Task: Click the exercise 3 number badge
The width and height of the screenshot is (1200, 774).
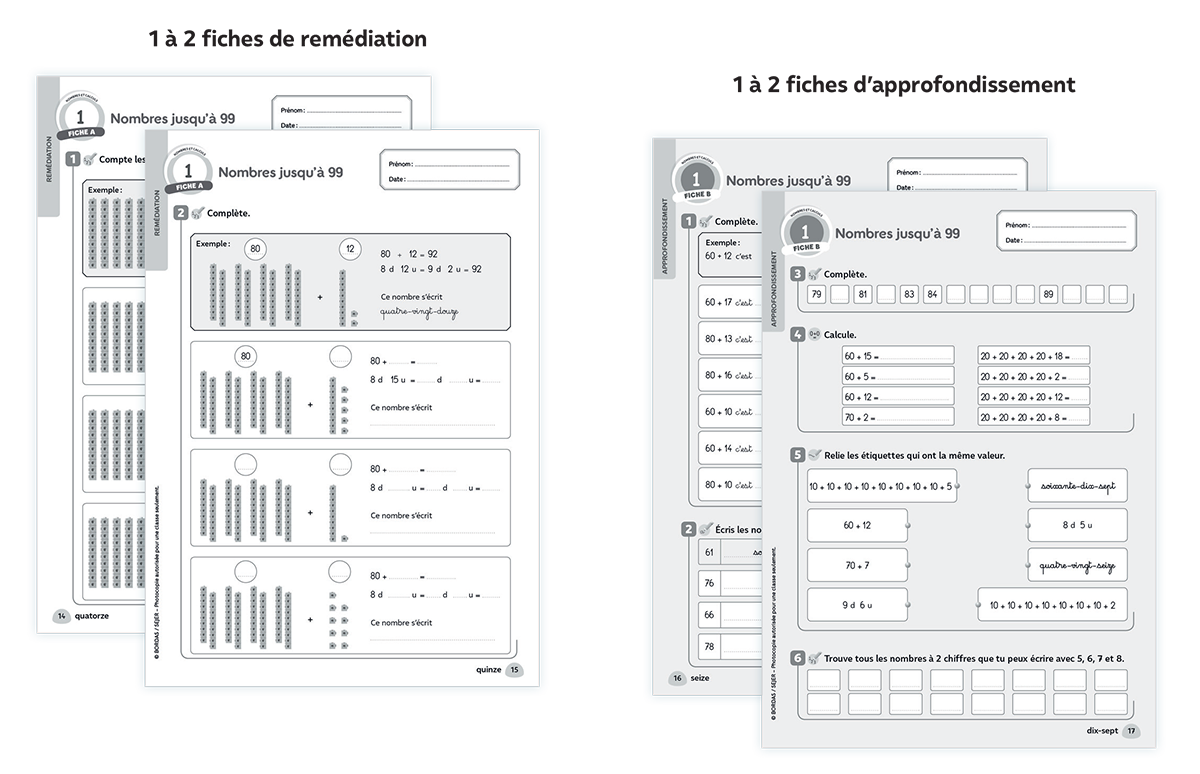Action: pos(797,274)
